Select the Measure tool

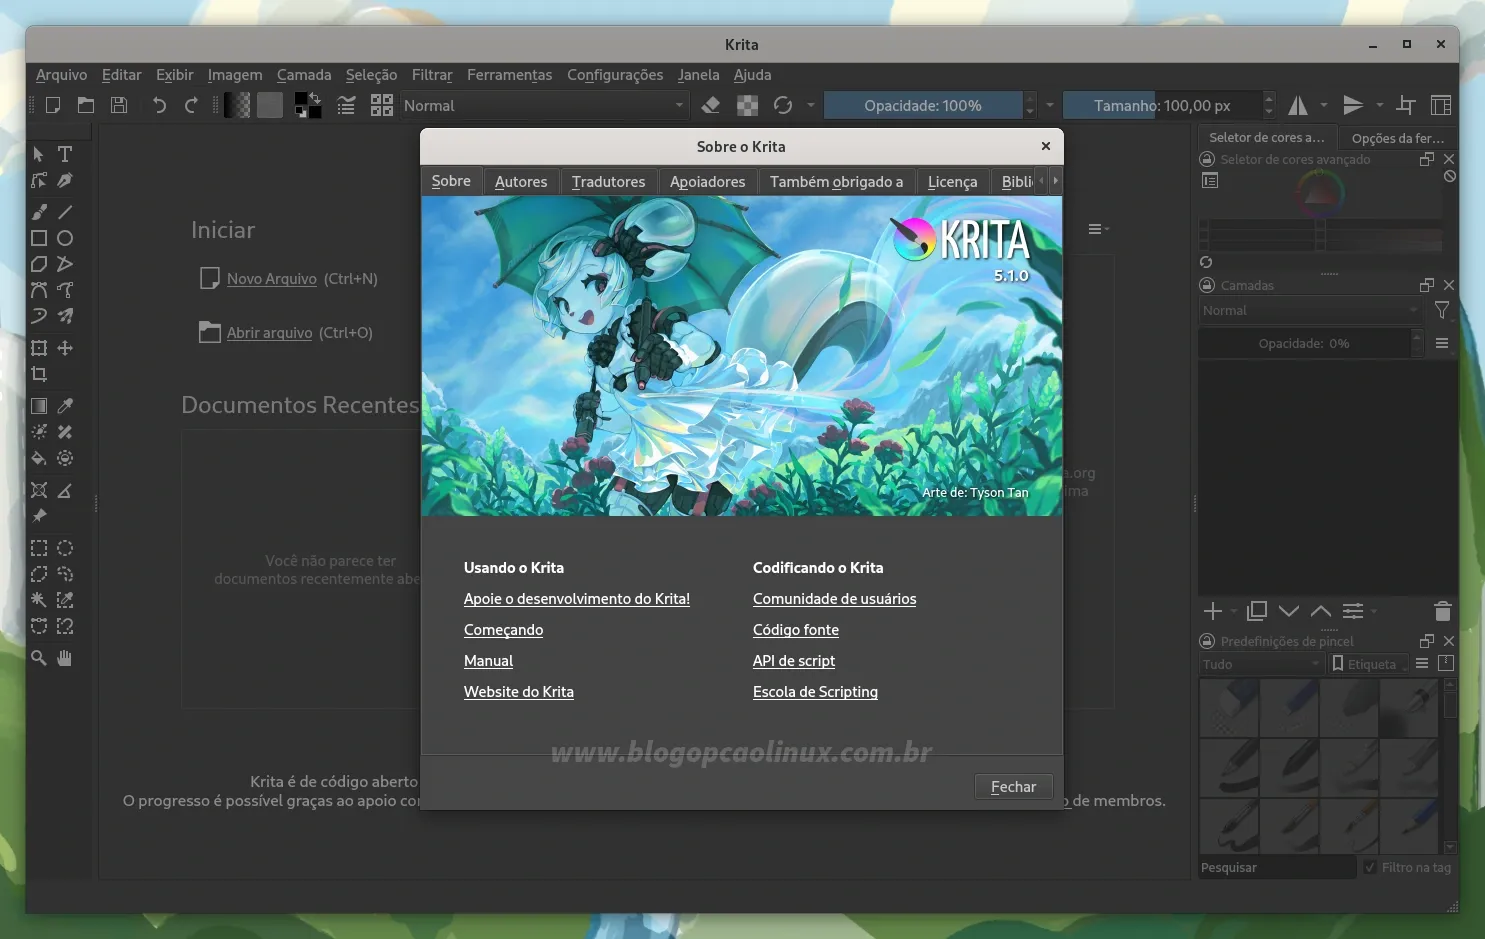(65, 490)
